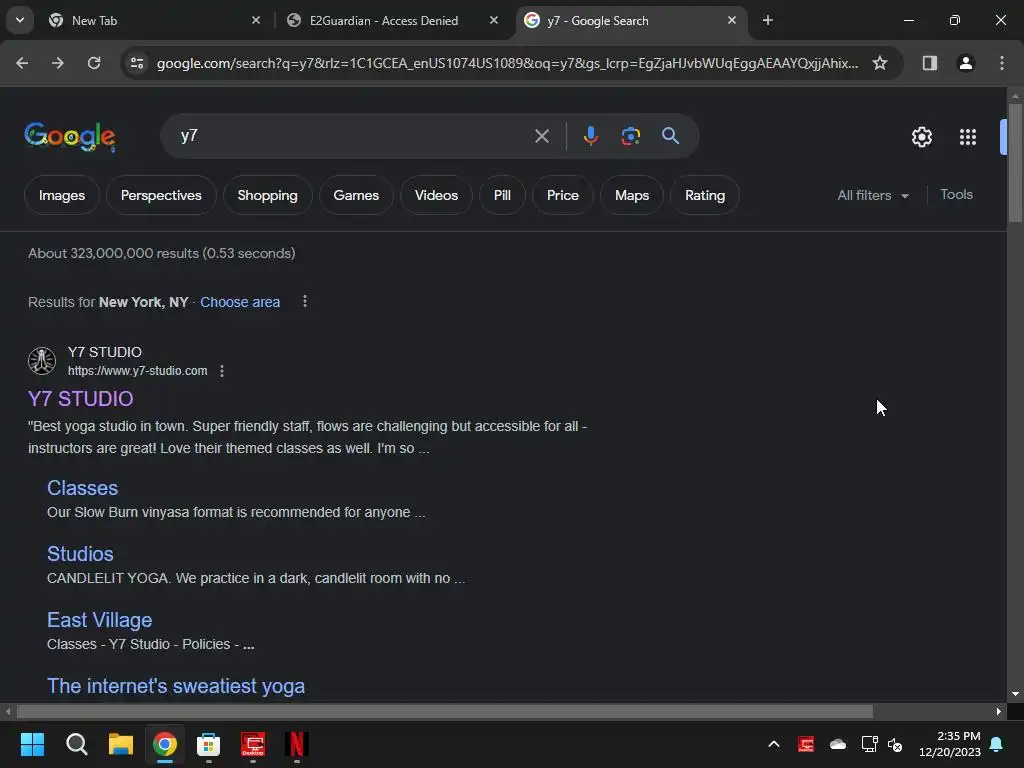This screenshot has height=768, width=1024.
Task: Select the Price filter chip
Action: coord(563,195)
